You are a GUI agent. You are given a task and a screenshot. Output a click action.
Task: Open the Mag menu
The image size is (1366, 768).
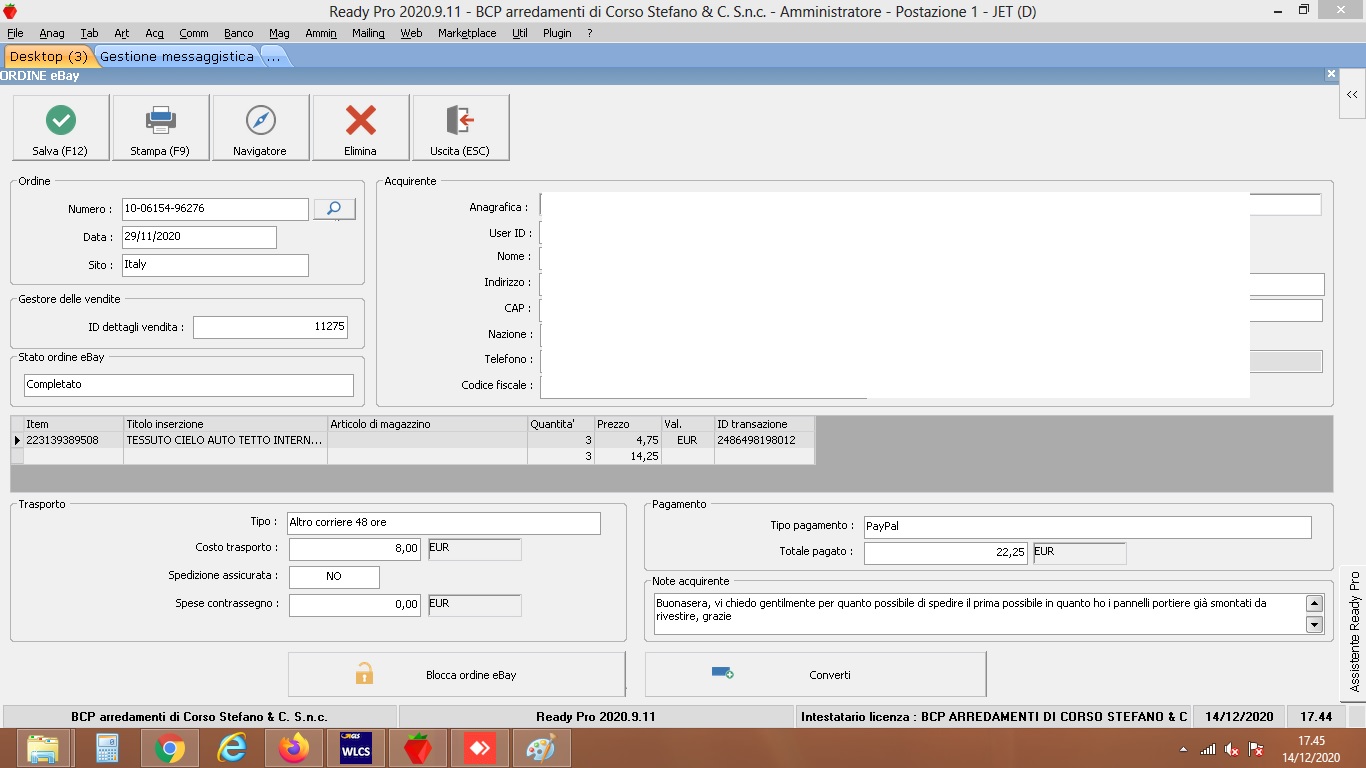click(x=279, y=33)
